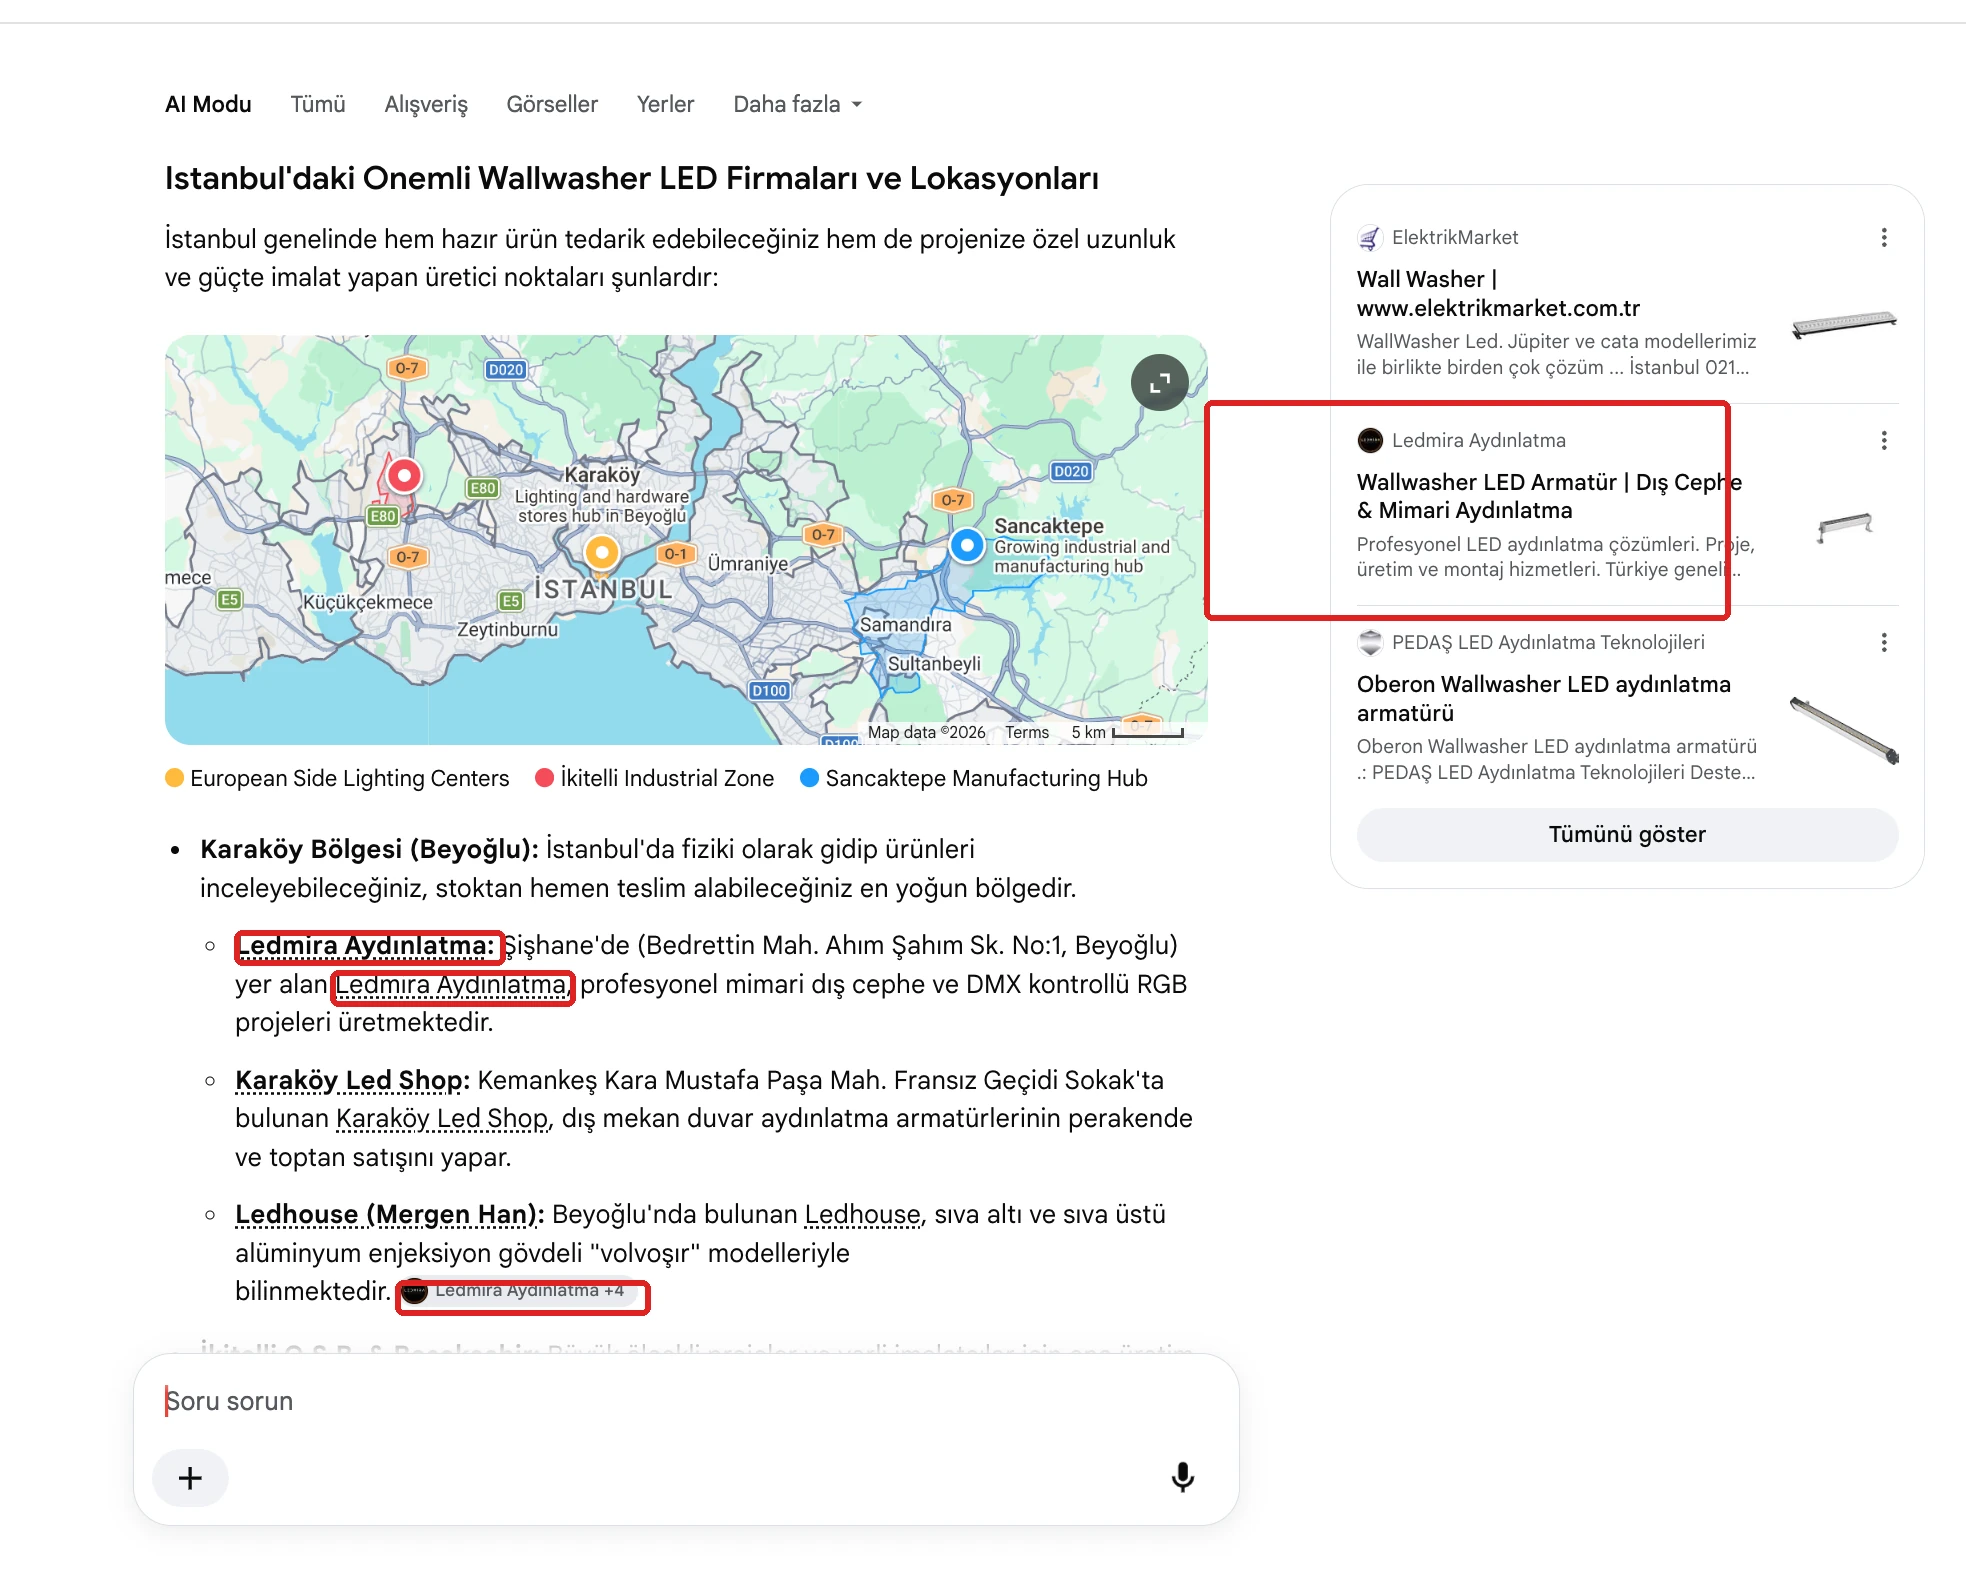Open the Ledmira Aydınlatma +4 source chip
This screenshot has height=1580, width=1966.
click(x=518, y=1291)
